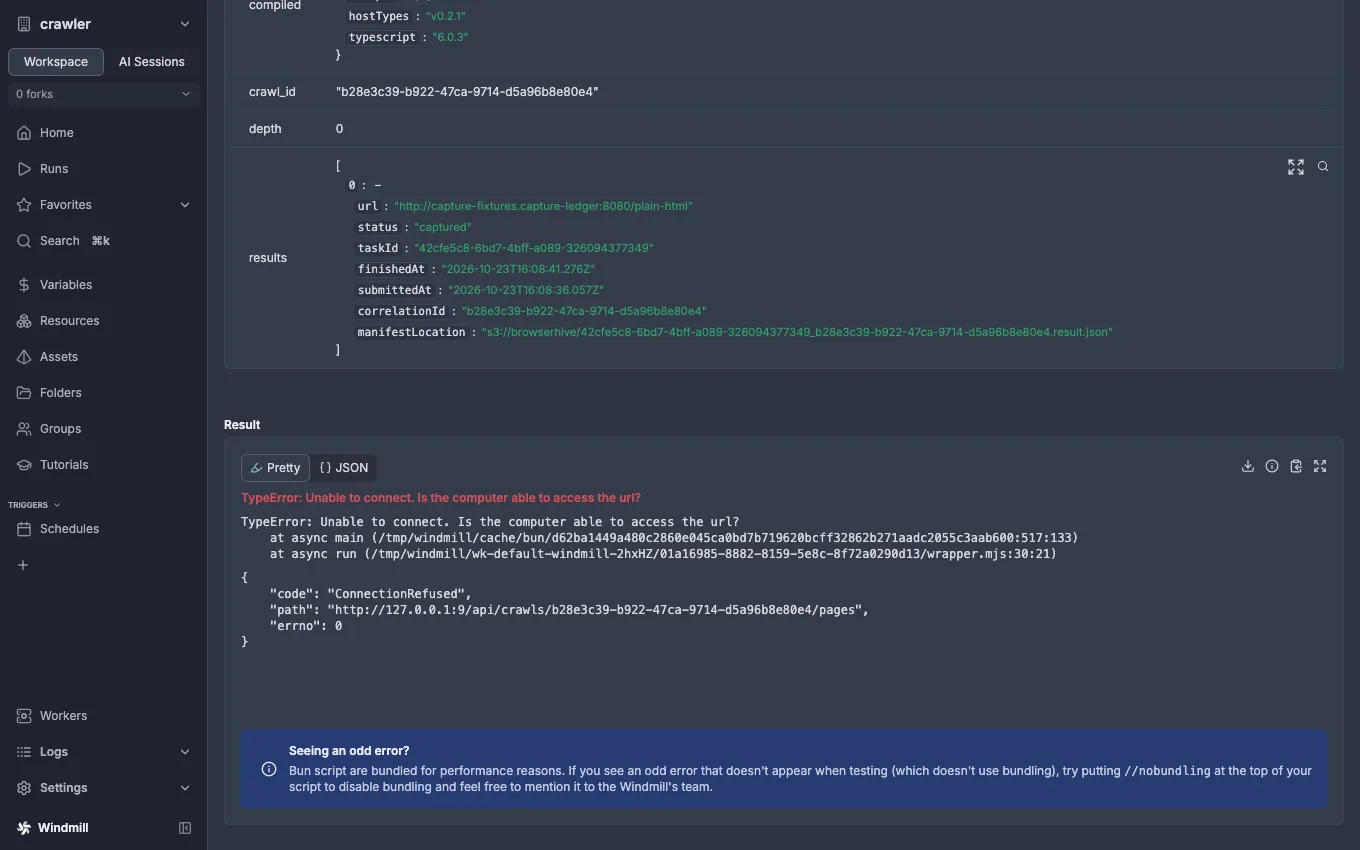Image resolution: width=1360 pixels, height=850 pixels.
Task: Open the crawler workspace switcher chevron
Action: click(x=185, y=24)
